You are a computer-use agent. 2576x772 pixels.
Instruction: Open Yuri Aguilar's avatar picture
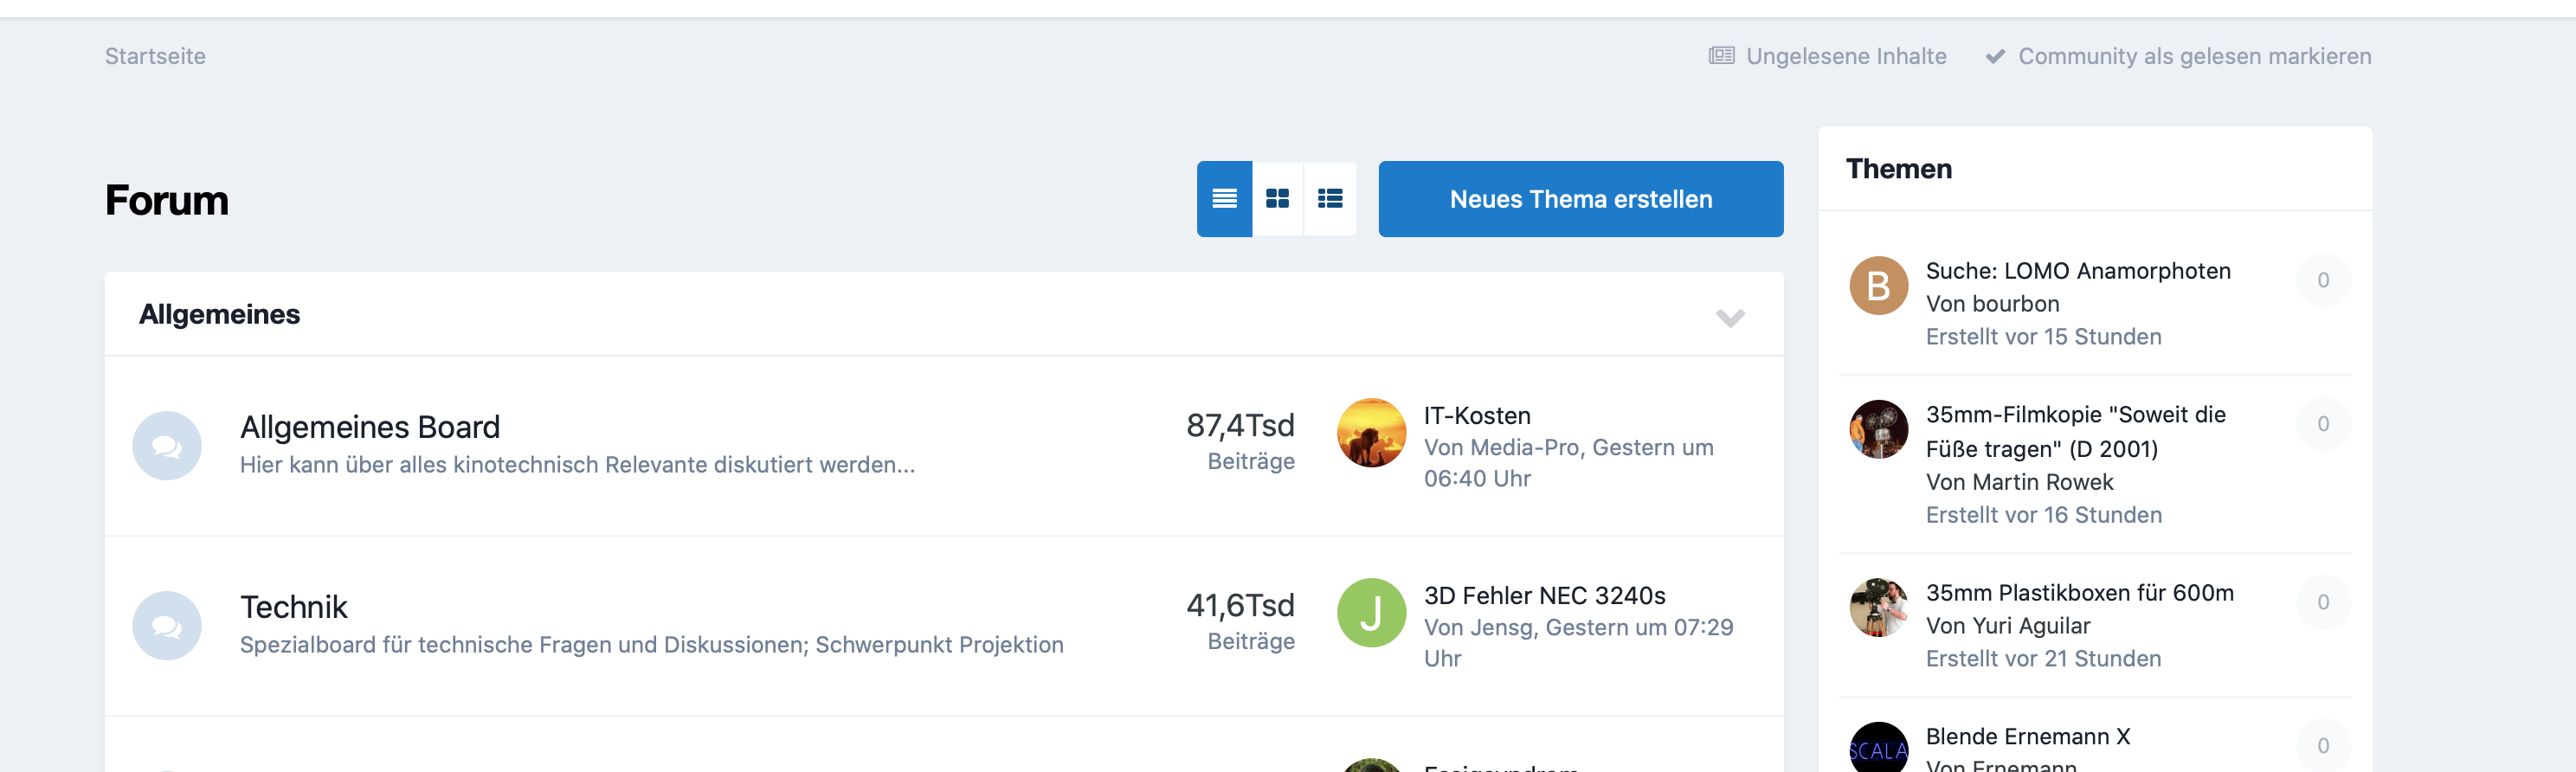1878,607
